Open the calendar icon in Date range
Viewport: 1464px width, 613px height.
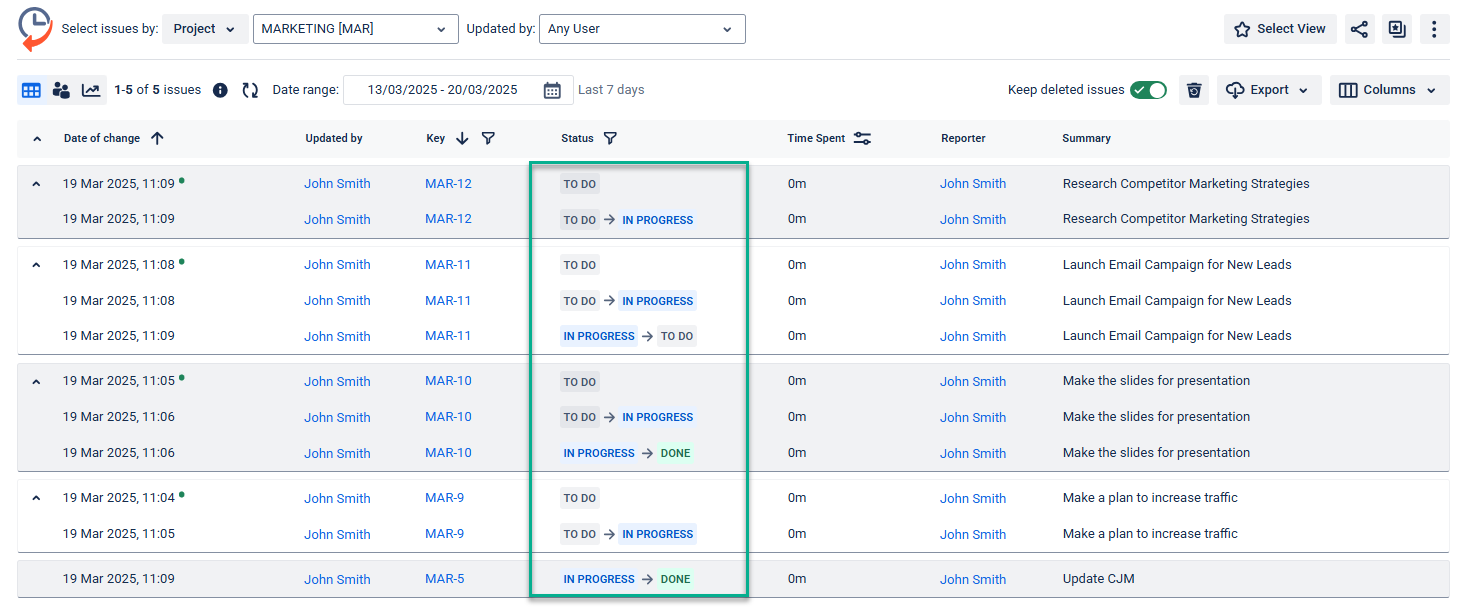pos(553,89)
